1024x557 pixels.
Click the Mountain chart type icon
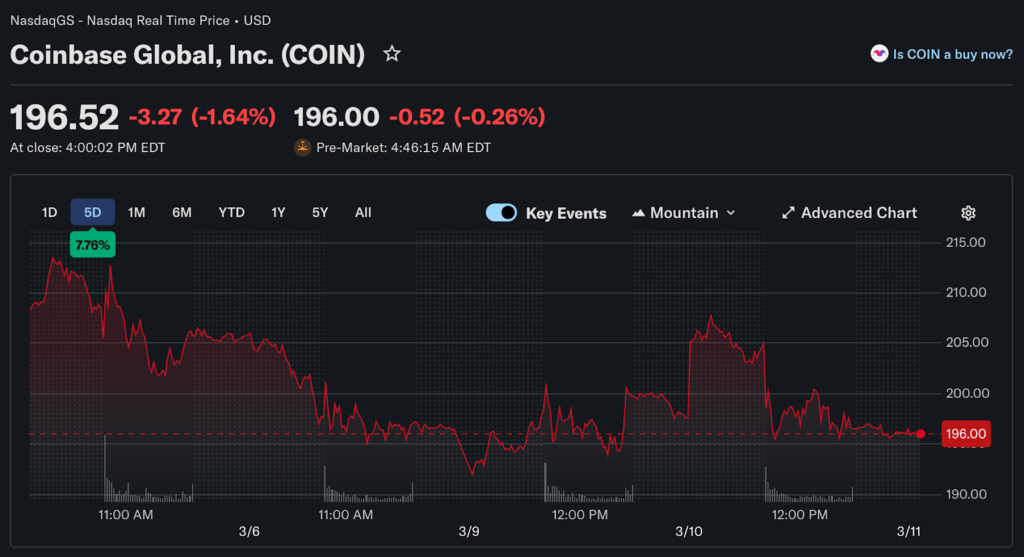tap(638, 213)
